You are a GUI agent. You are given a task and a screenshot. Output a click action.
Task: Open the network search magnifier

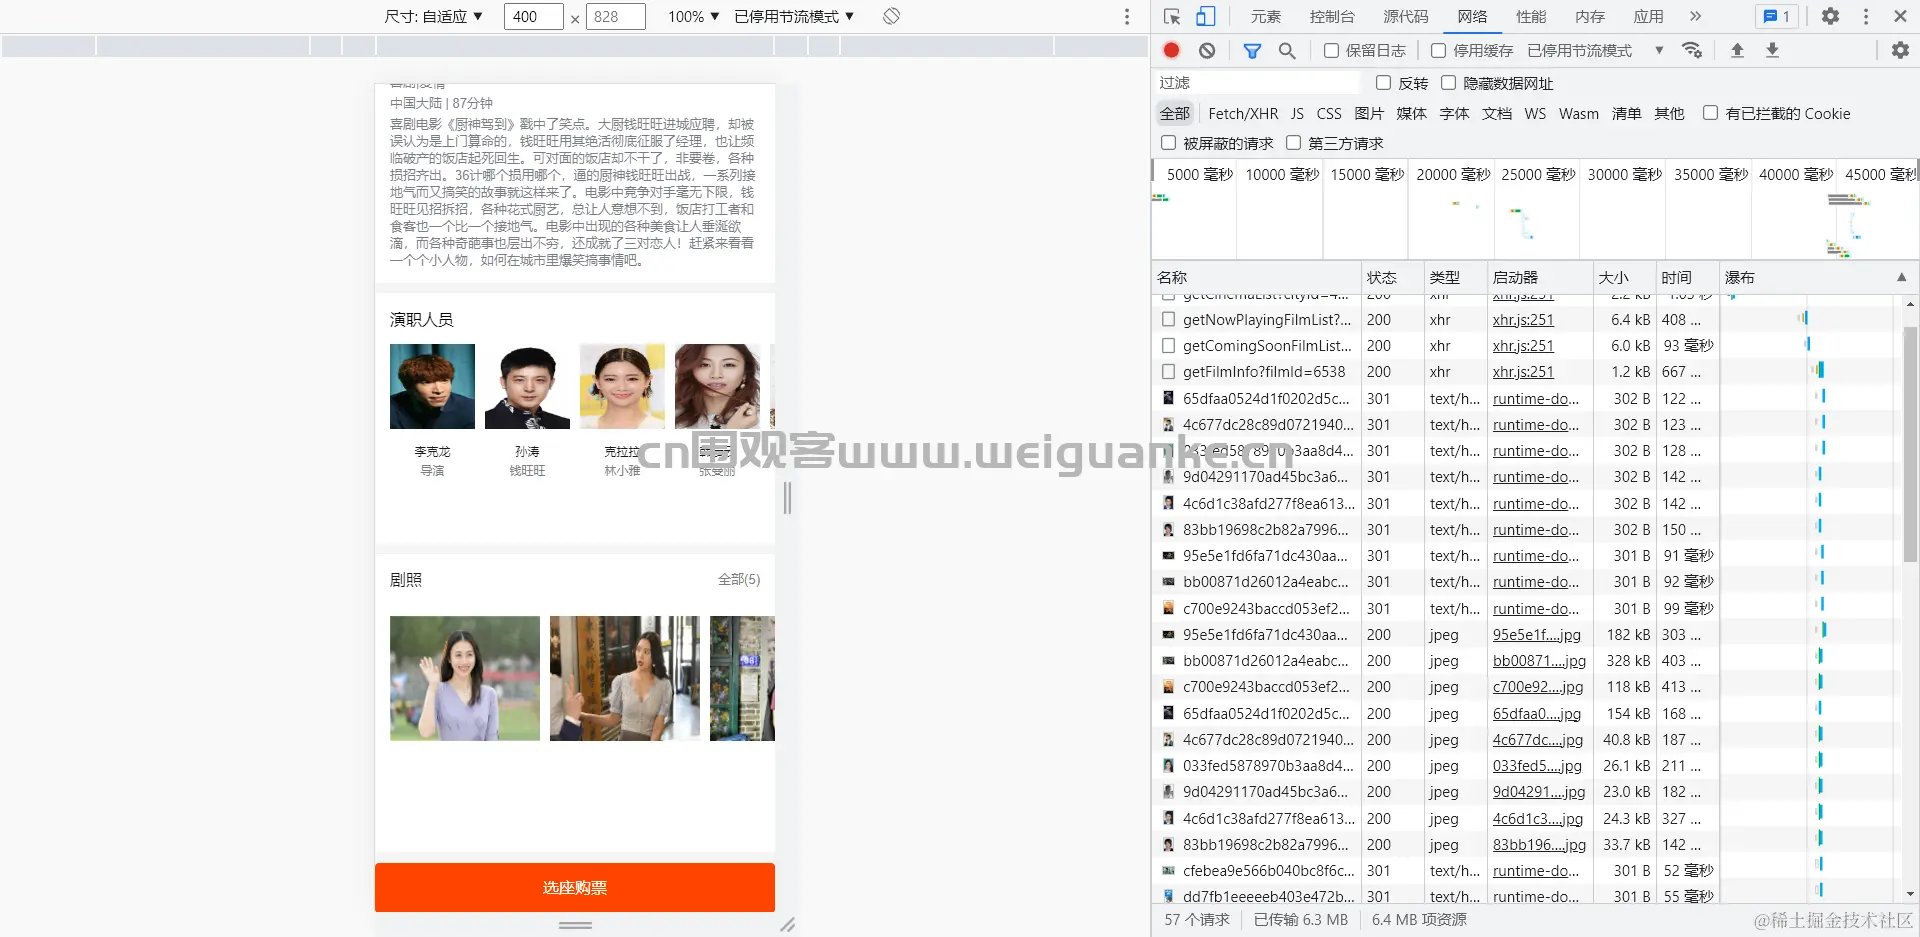pyautogui.click(x=1287, y=50)
